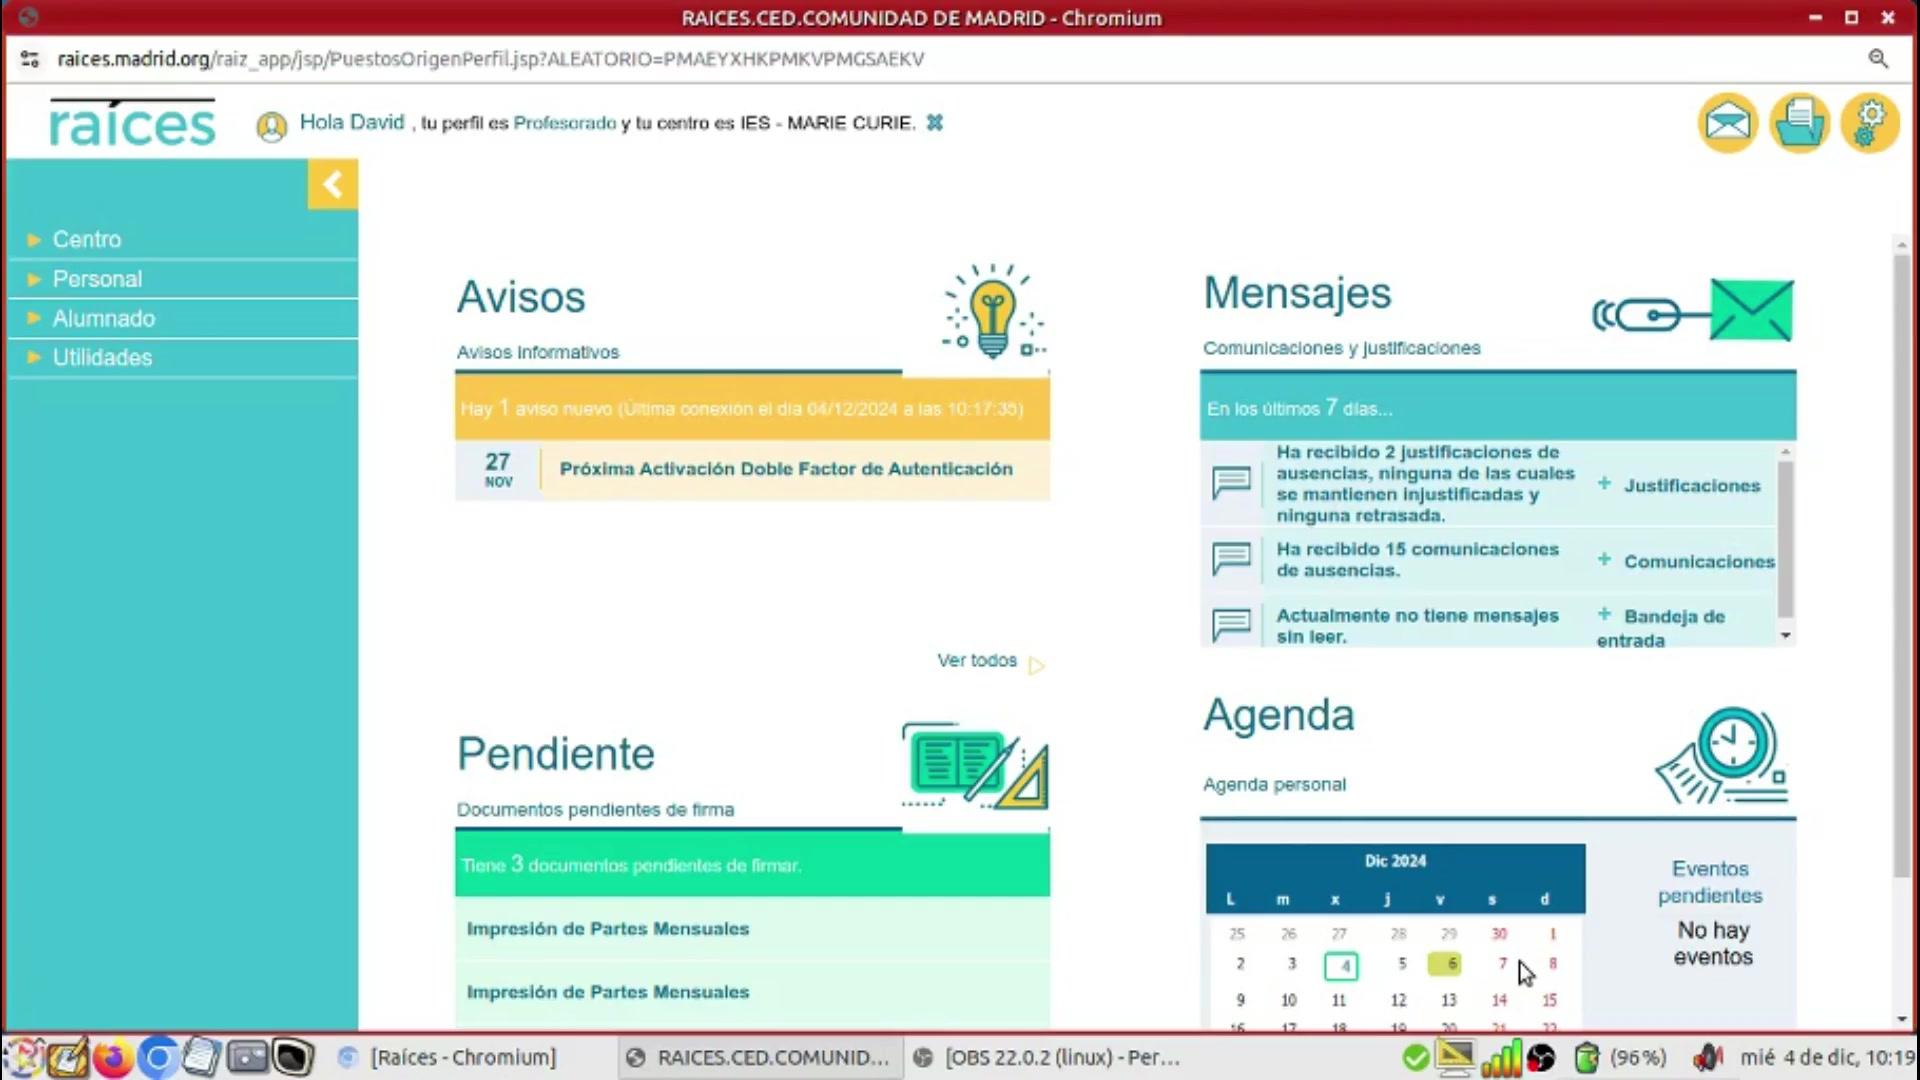
Task: Select day 6 in the agenda calendar
Action: pyautogui.click(x=1447, y=964)
